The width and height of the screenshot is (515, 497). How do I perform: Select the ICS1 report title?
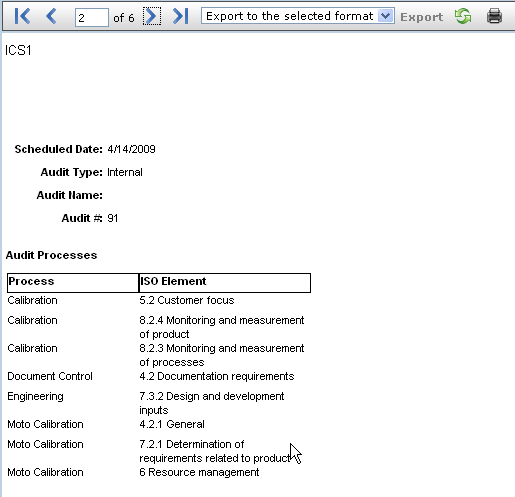(x=18, y=51)
